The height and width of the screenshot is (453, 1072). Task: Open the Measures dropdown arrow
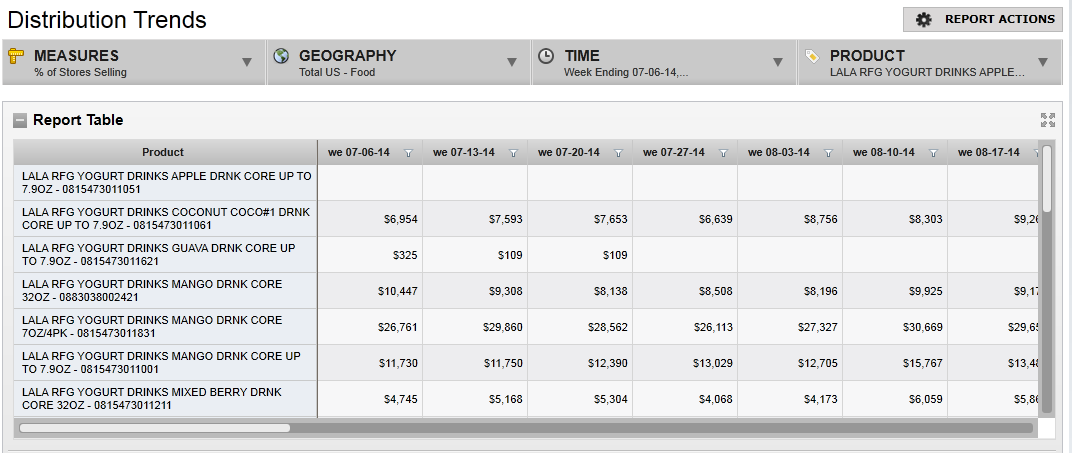click(247, 63)
